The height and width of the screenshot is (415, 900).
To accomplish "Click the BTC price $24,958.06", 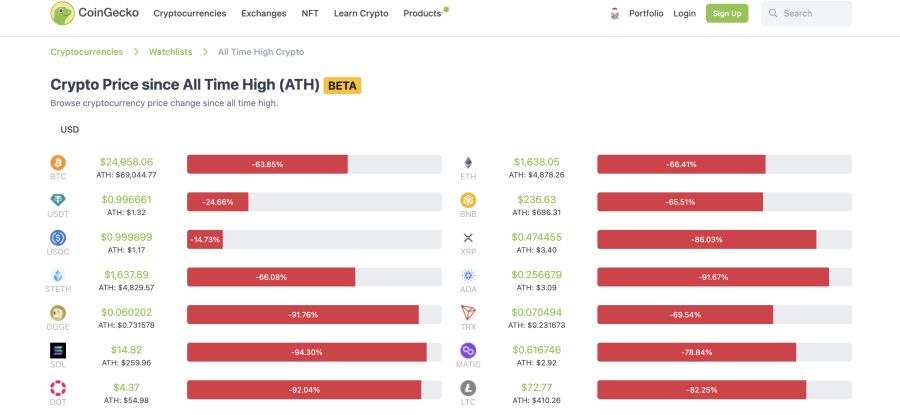I will click(127, 162).
